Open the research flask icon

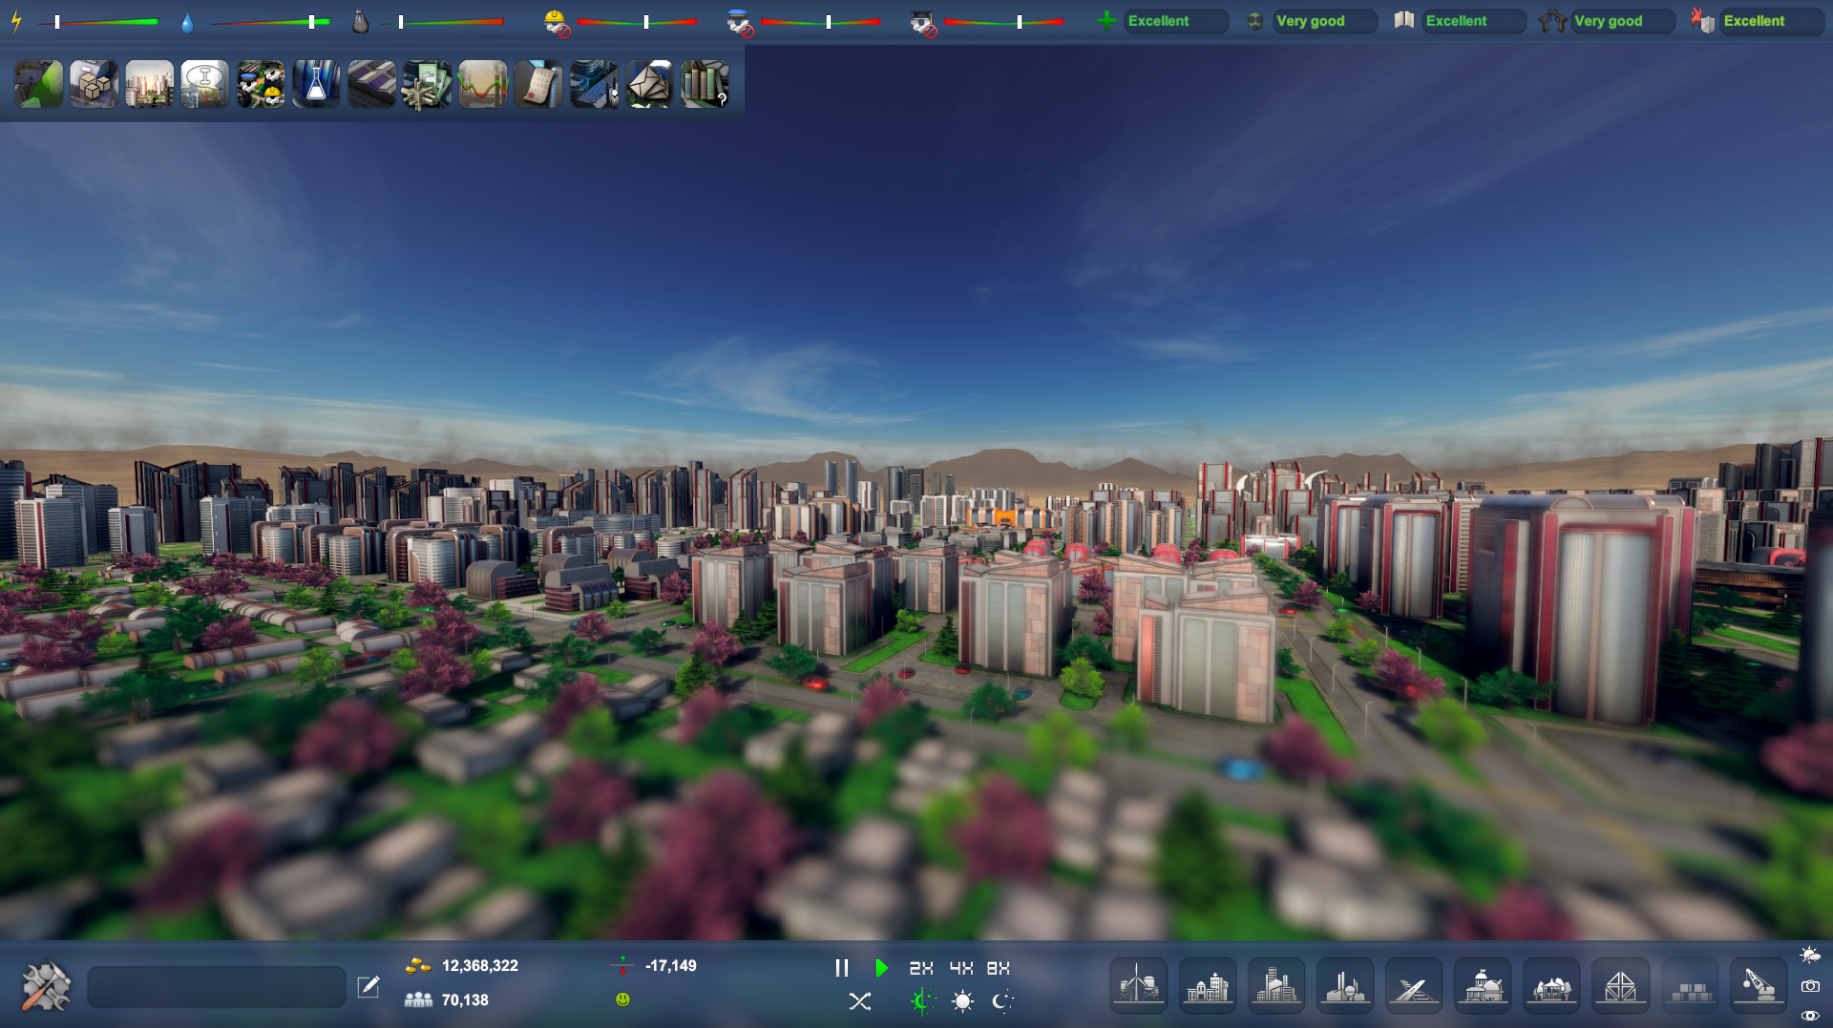coord(316,84)
